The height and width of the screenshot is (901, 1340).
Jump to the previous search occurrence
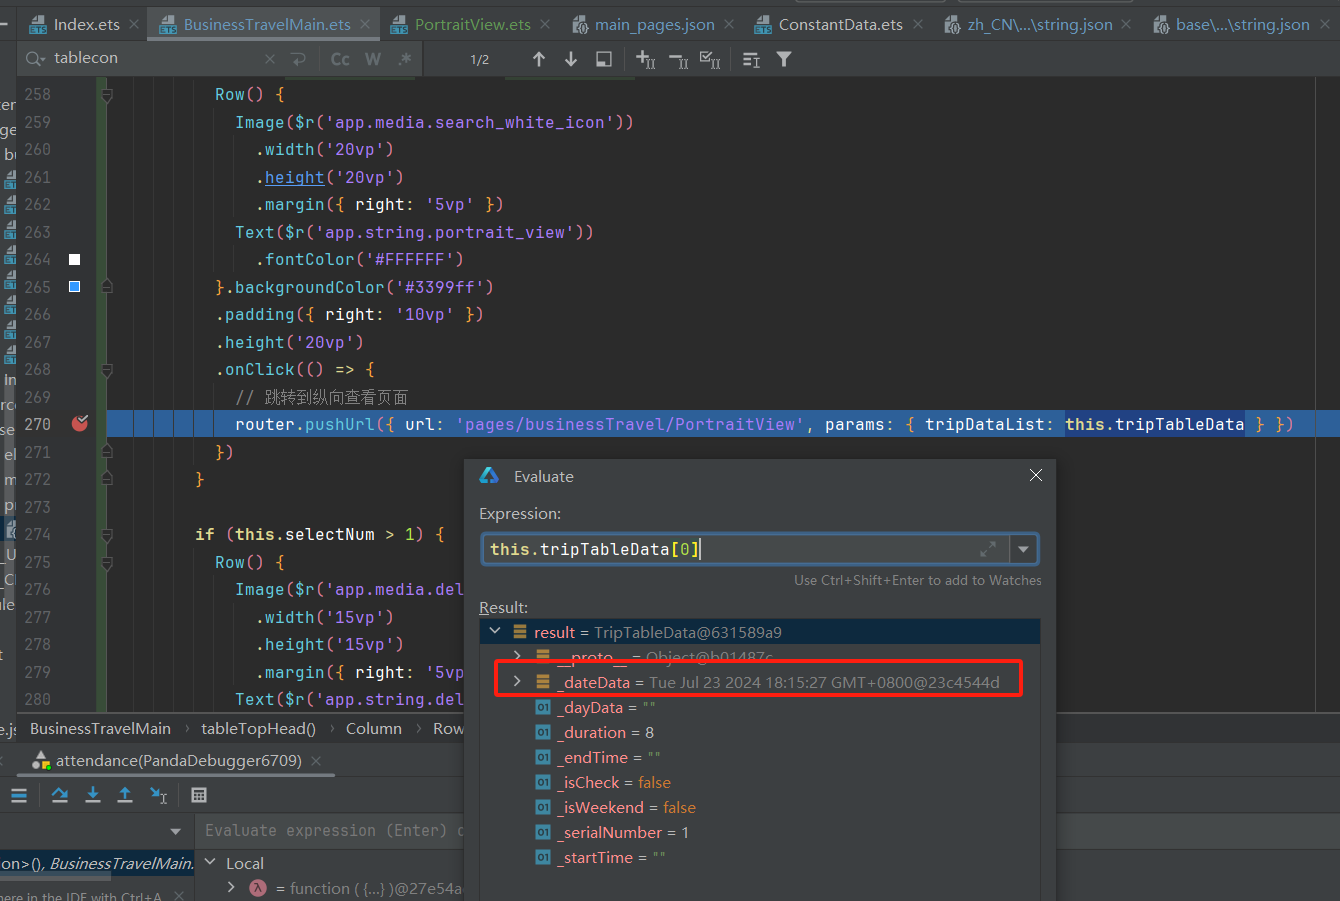click(539, 60)
